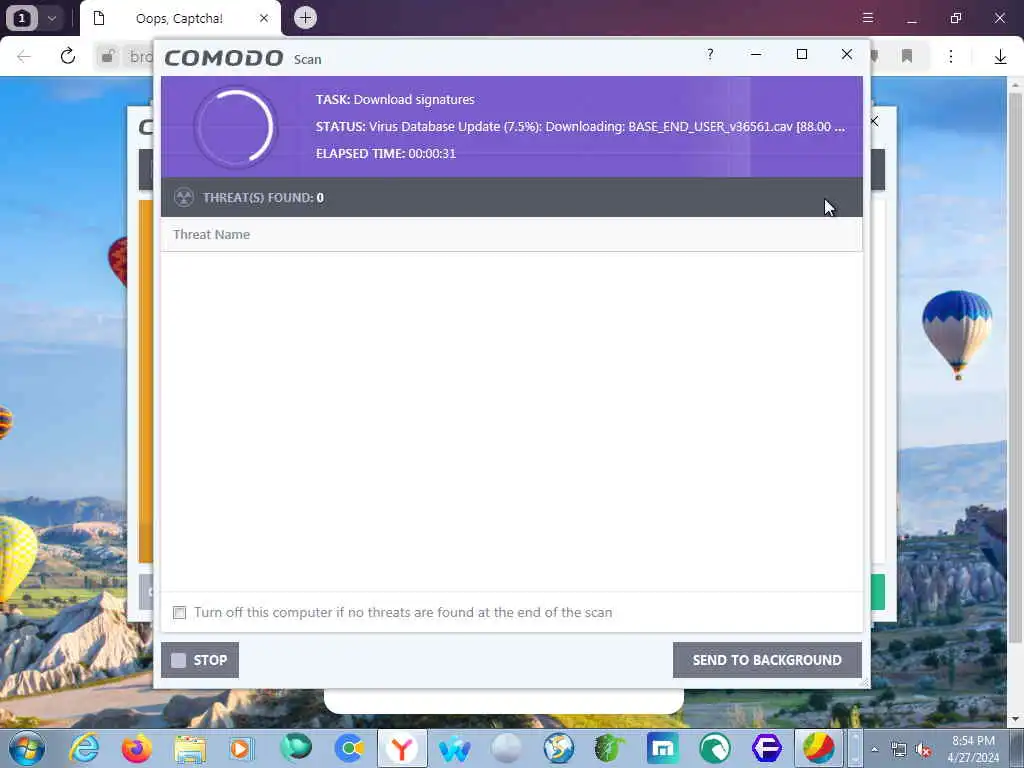Click the address bar lock icon
Screen dimensions: 1024x768
point(108,57)
